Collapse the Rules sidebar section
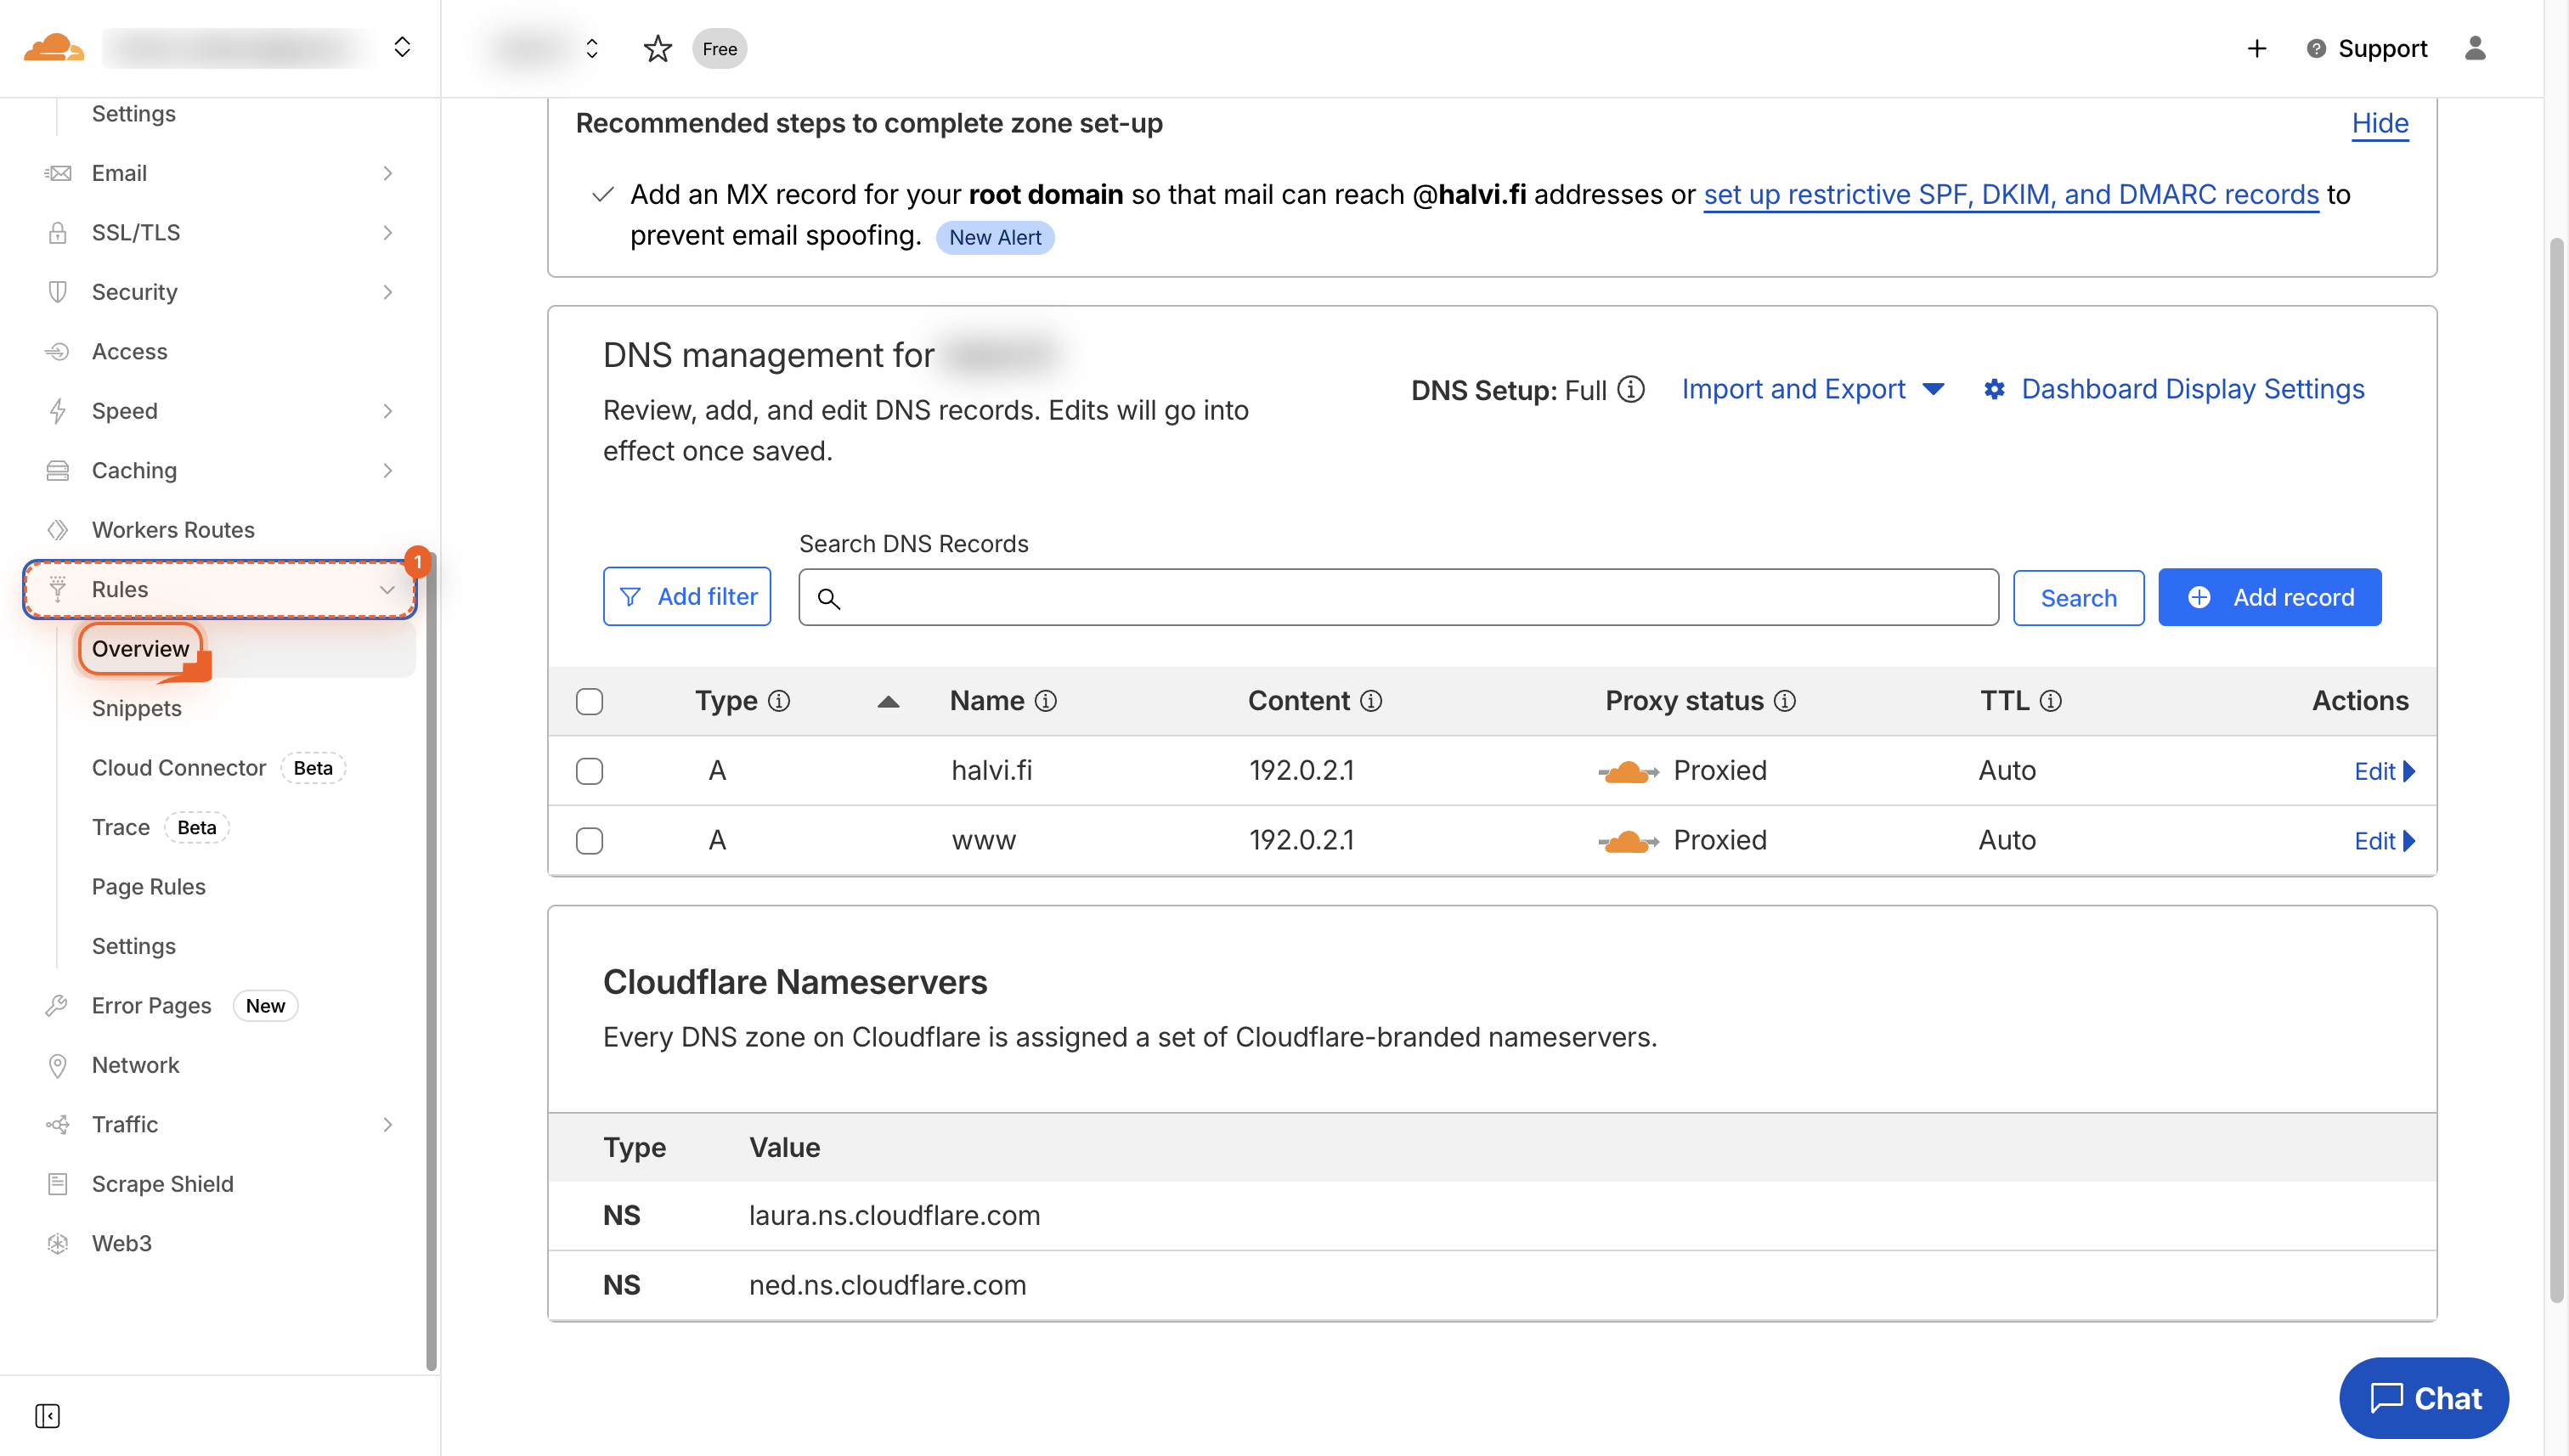The width and height of the screenshot is (2569, 1456). click(x=386, y=589)
